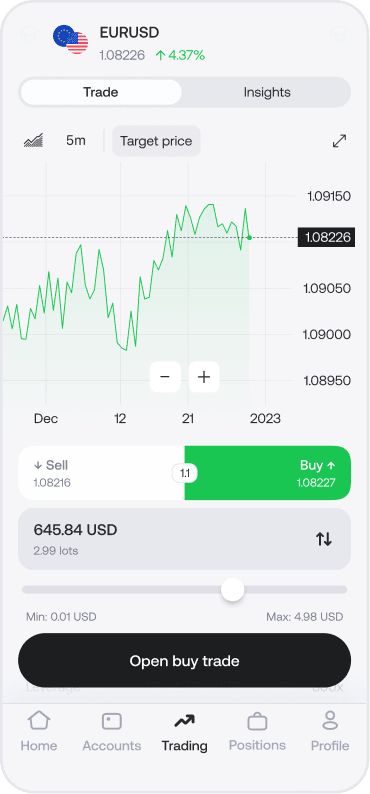Expand chart to fullscreen
The image size is (370, 794).
point(339,141)
